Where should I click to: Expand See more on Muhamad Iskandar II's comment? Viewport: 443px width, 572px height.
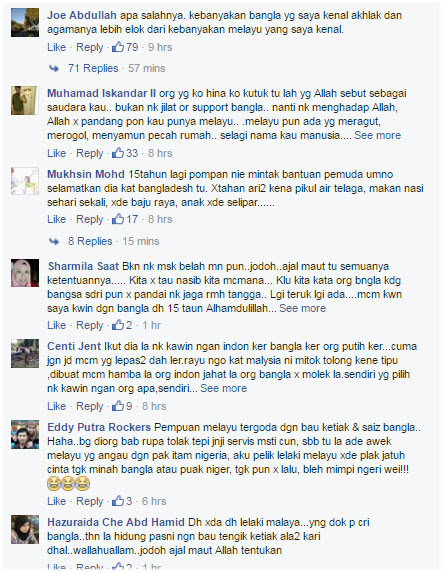pyautogui.click(x=377, y=135)
